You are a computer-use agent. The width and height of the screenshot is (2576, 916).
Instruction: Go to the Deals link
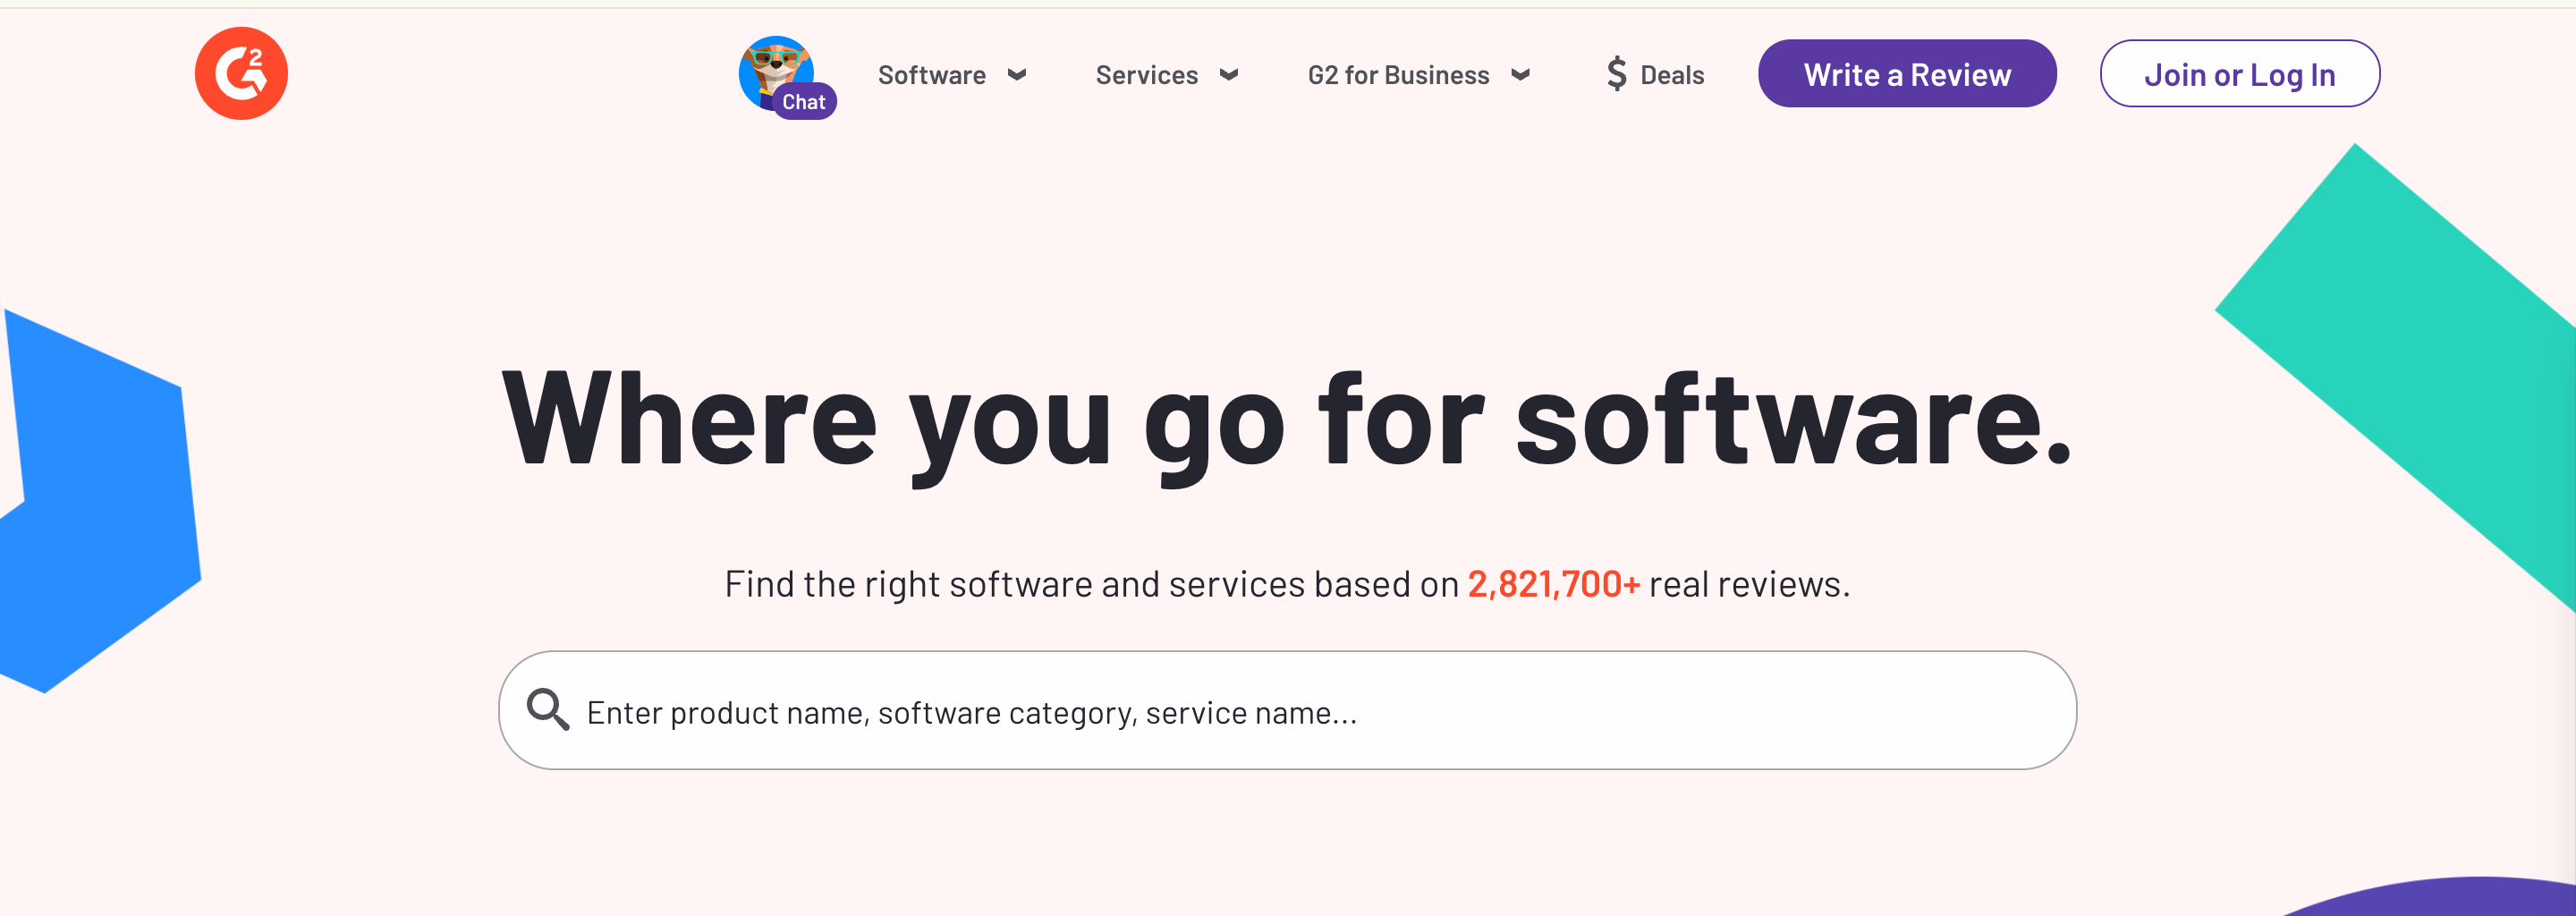coord(1672,75)
